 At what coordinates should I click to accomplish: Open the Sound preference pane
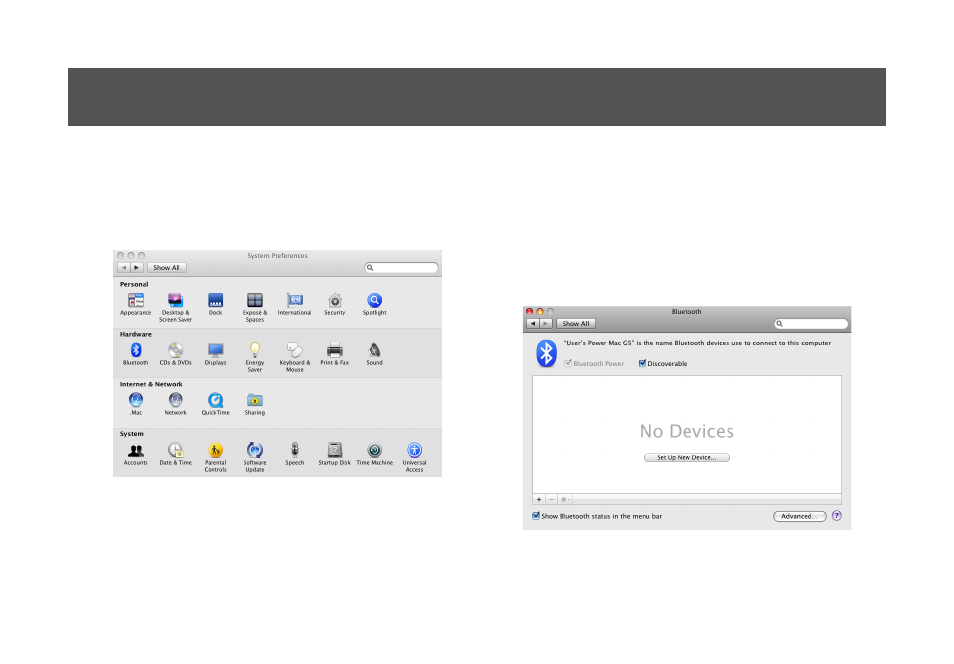coord(374,354)
